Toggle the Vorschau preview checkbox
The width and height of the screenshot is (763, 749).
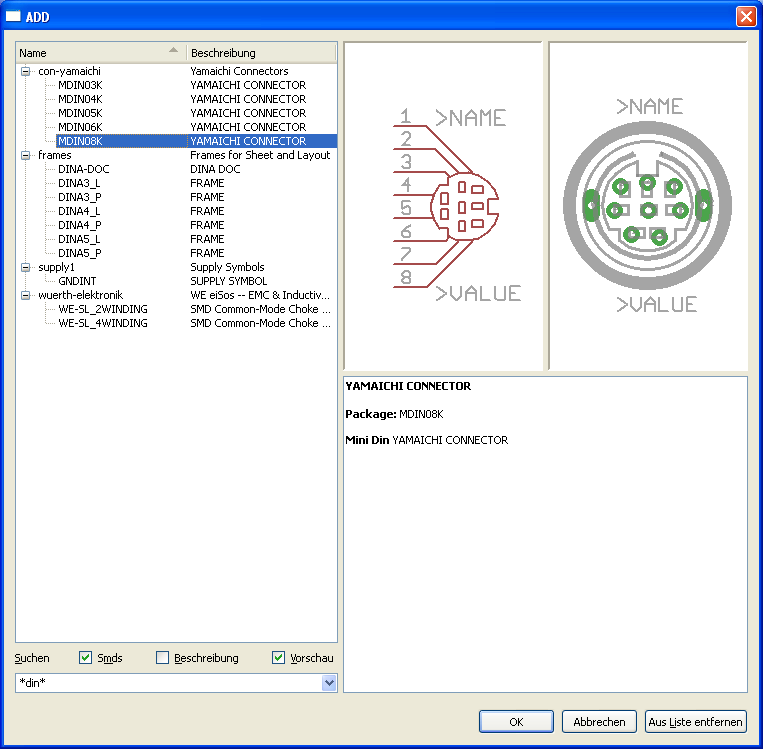278,658
